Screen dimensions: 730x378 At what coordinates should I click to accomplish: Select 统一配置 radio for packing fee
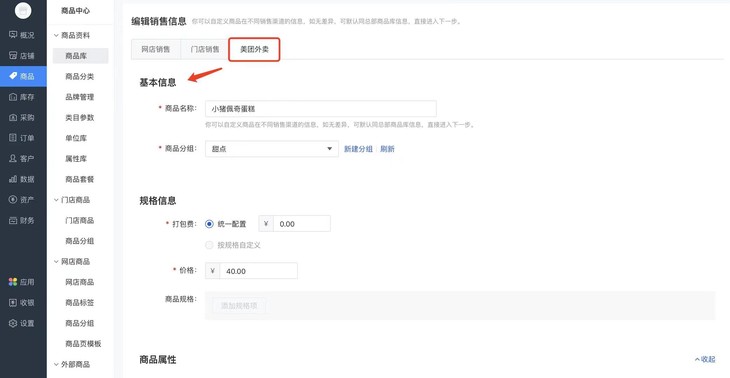pyautogui.click(x=209, y=224)
